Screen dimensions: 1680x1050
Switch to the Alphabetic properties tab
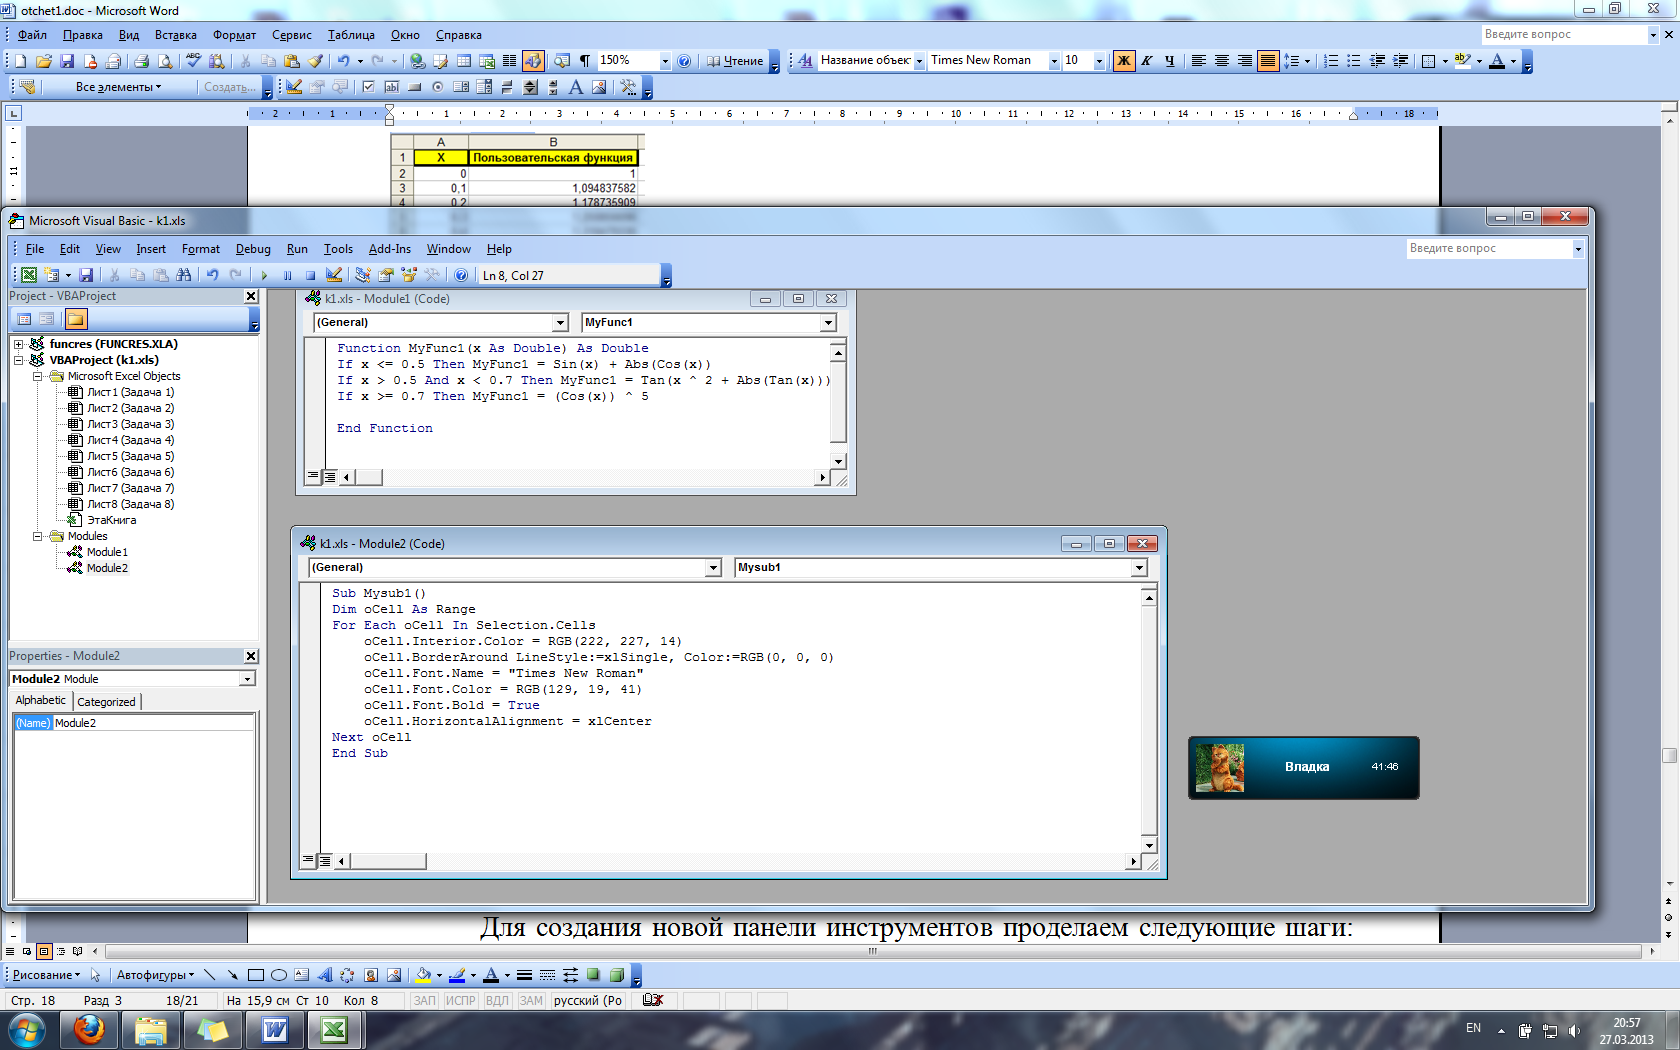click(41, 701)
